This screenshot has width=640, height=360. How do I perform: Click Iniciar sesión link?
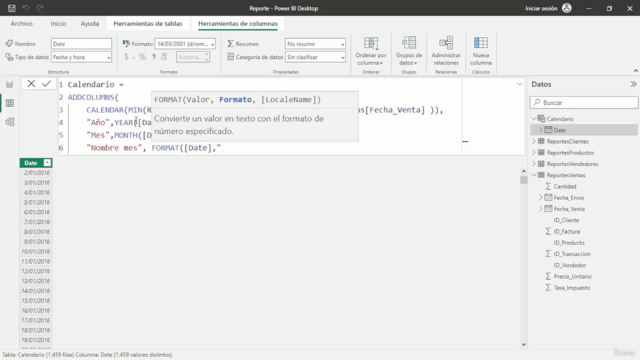pyautogui.click(x=541, y=8)
